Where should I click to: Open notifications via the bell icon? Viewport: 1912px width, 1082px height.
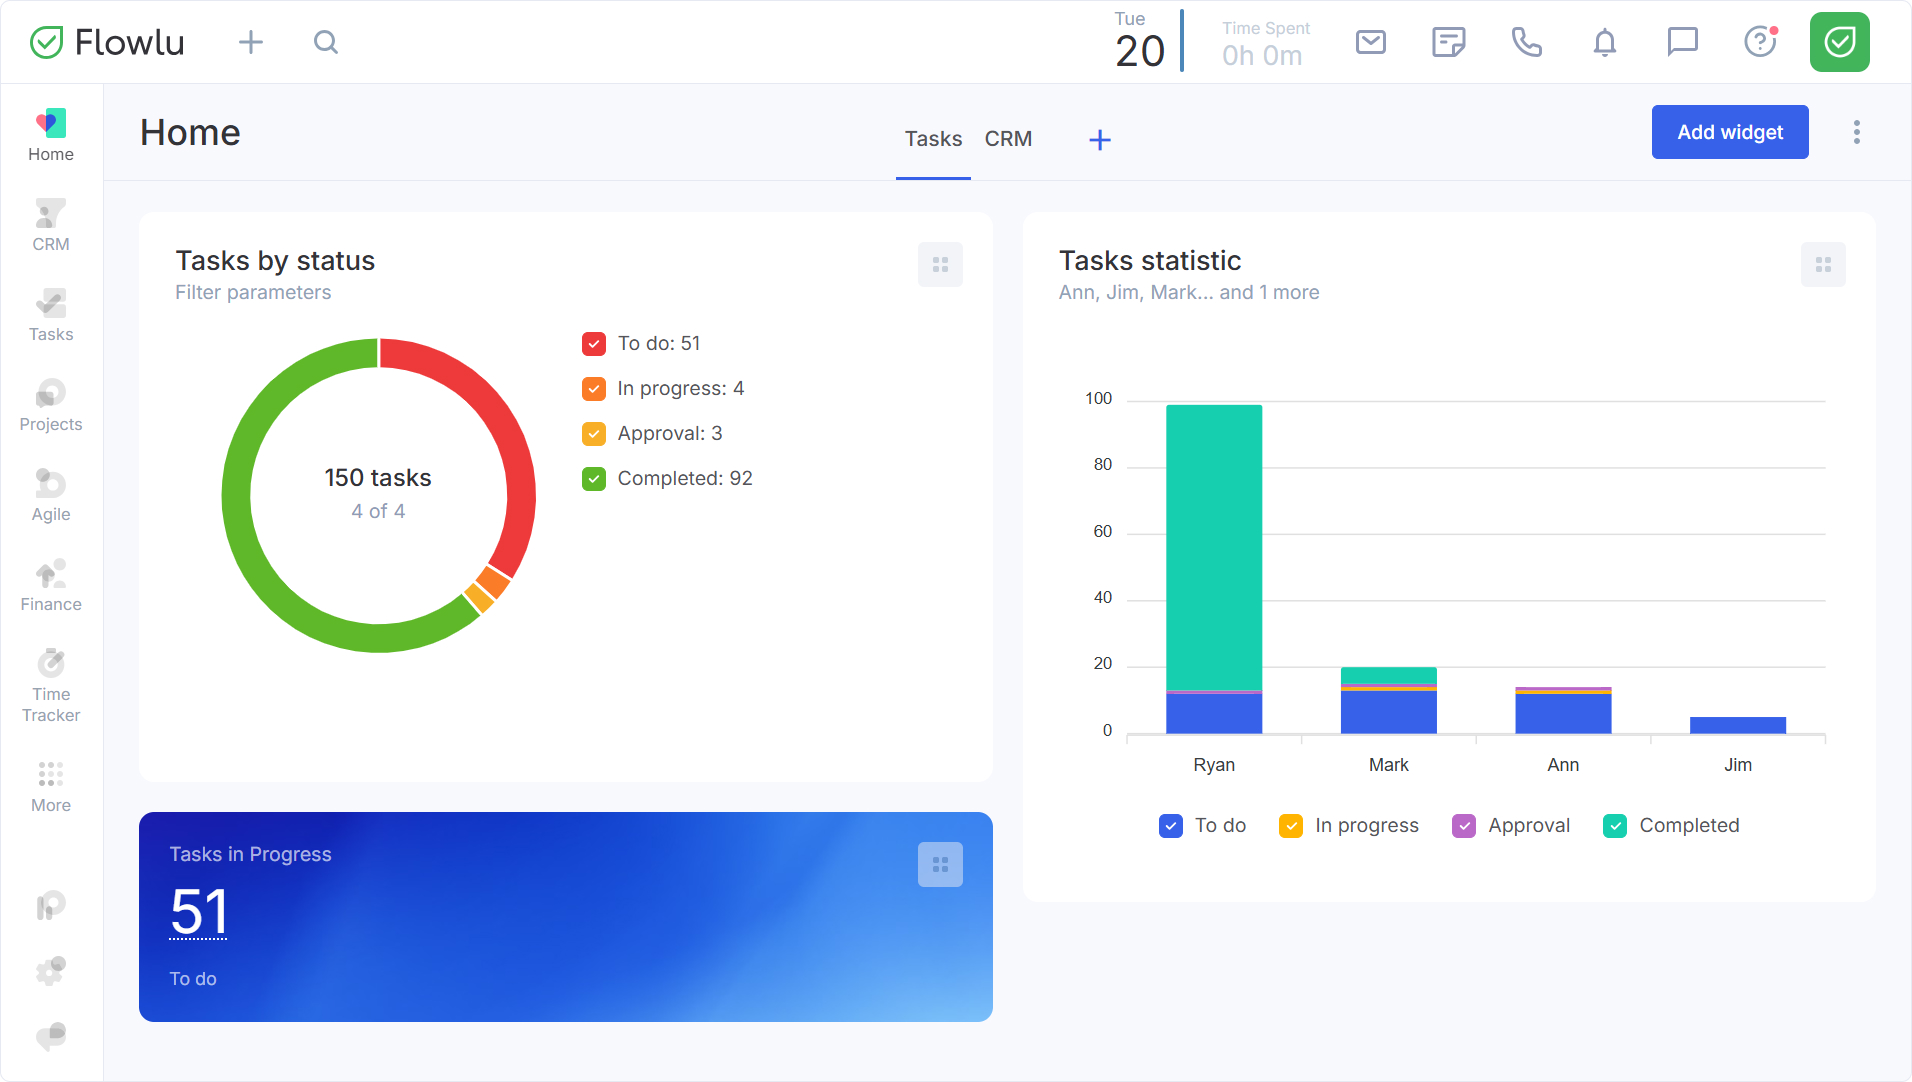click(1604, 42)
